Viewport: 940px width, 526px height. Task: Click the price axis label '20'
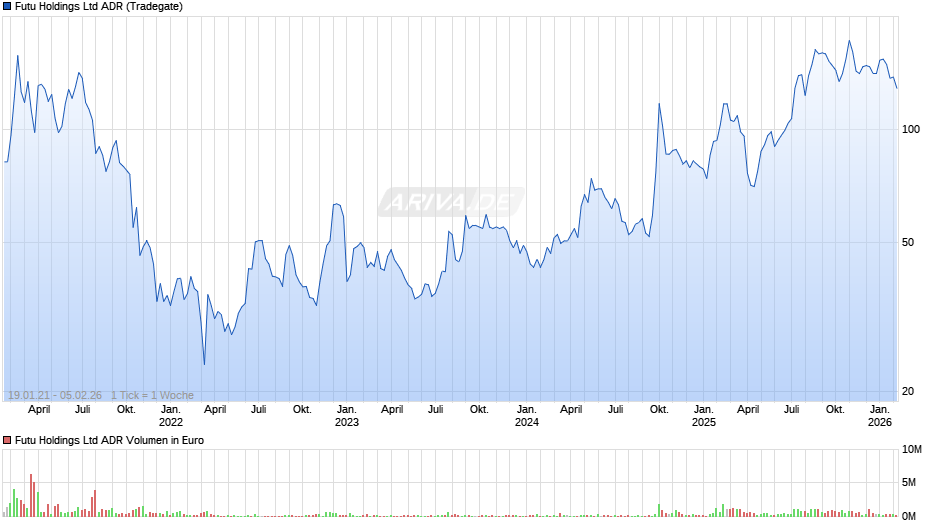tap(908, 391)
